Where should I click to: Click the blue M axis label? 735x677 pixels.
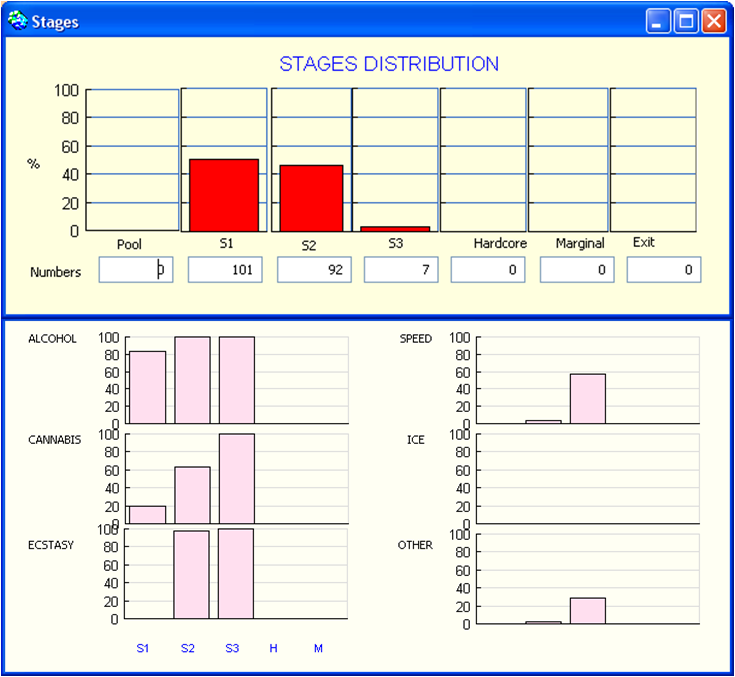(318, 648)
